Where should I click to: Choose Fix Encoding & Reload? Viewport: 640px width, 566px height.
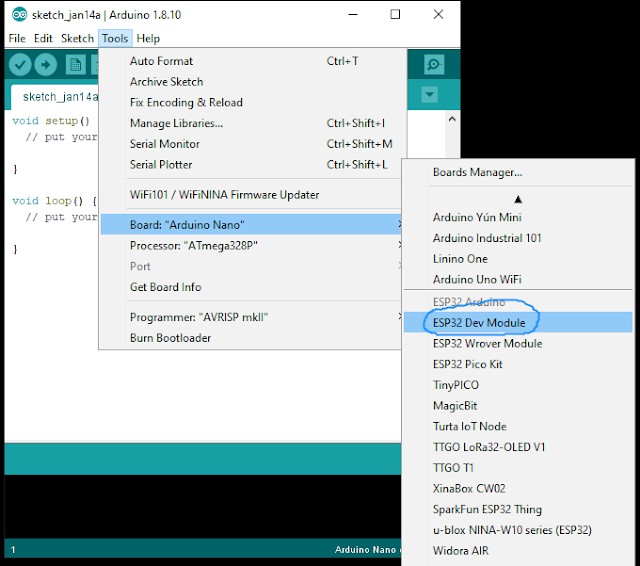click(x=253, y=102)
